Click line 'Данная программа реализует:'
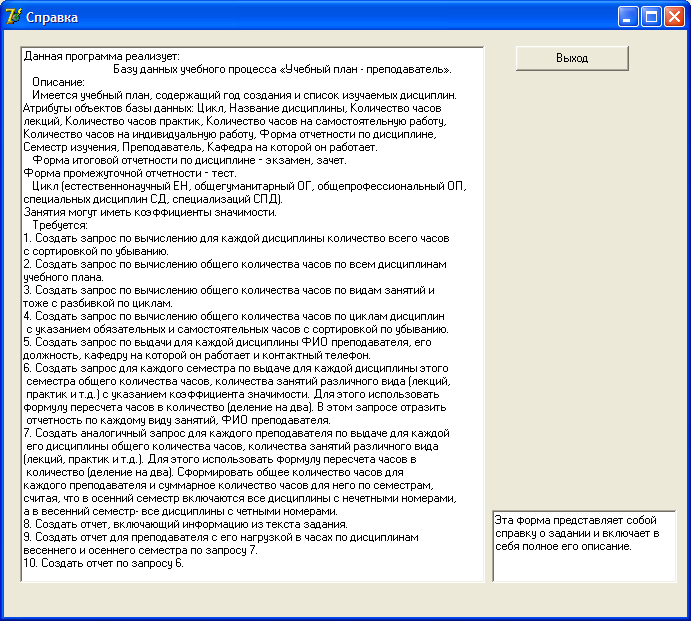 [102, 56]
